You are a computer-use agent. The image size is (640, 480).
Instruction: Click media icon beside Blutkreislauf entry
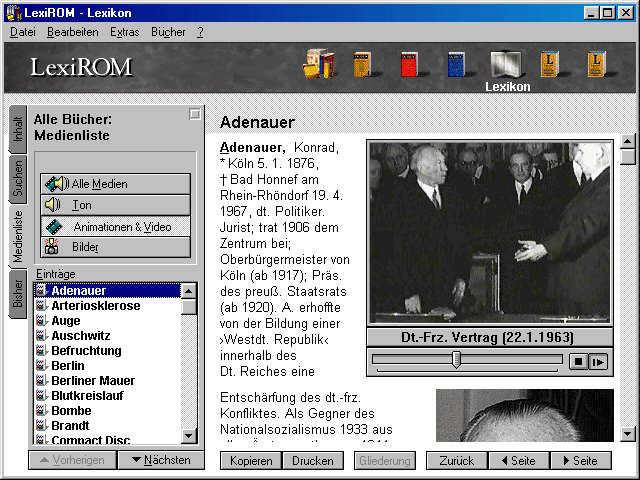point(41,395)
